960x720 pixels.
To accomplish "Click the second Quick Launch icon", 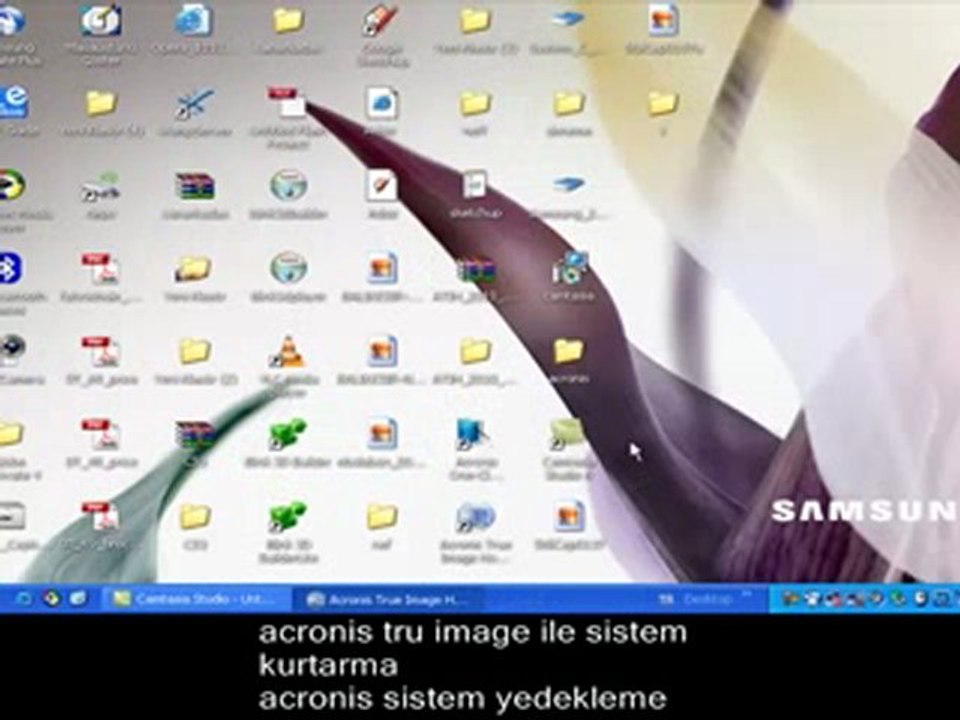I will click(x=51, y=598).
